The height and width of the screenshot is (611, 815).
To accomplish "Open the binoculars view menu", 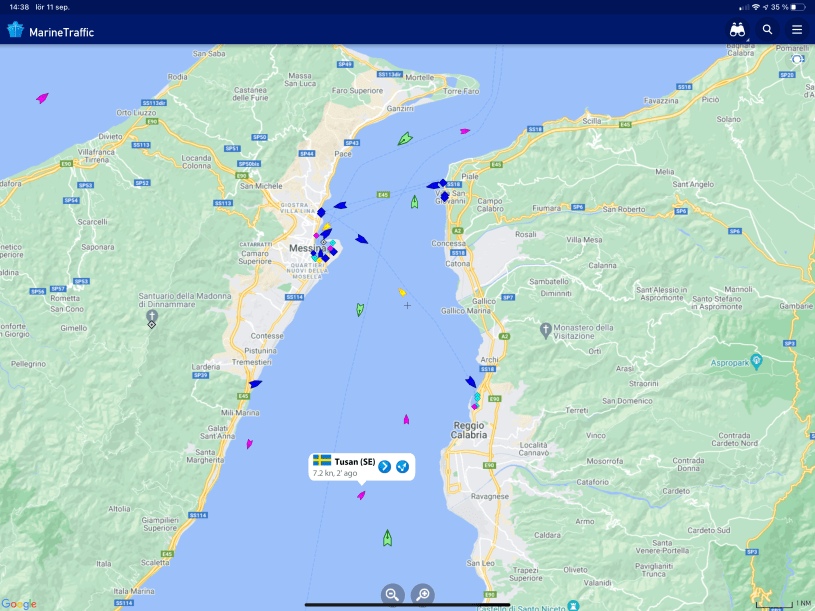I will [738, 30].
